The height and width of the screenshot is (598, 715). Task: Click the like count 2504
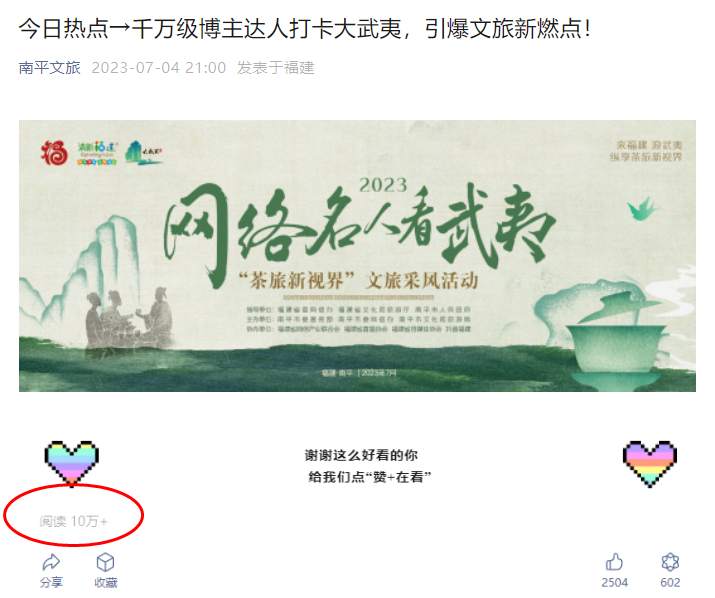point(614,582)
